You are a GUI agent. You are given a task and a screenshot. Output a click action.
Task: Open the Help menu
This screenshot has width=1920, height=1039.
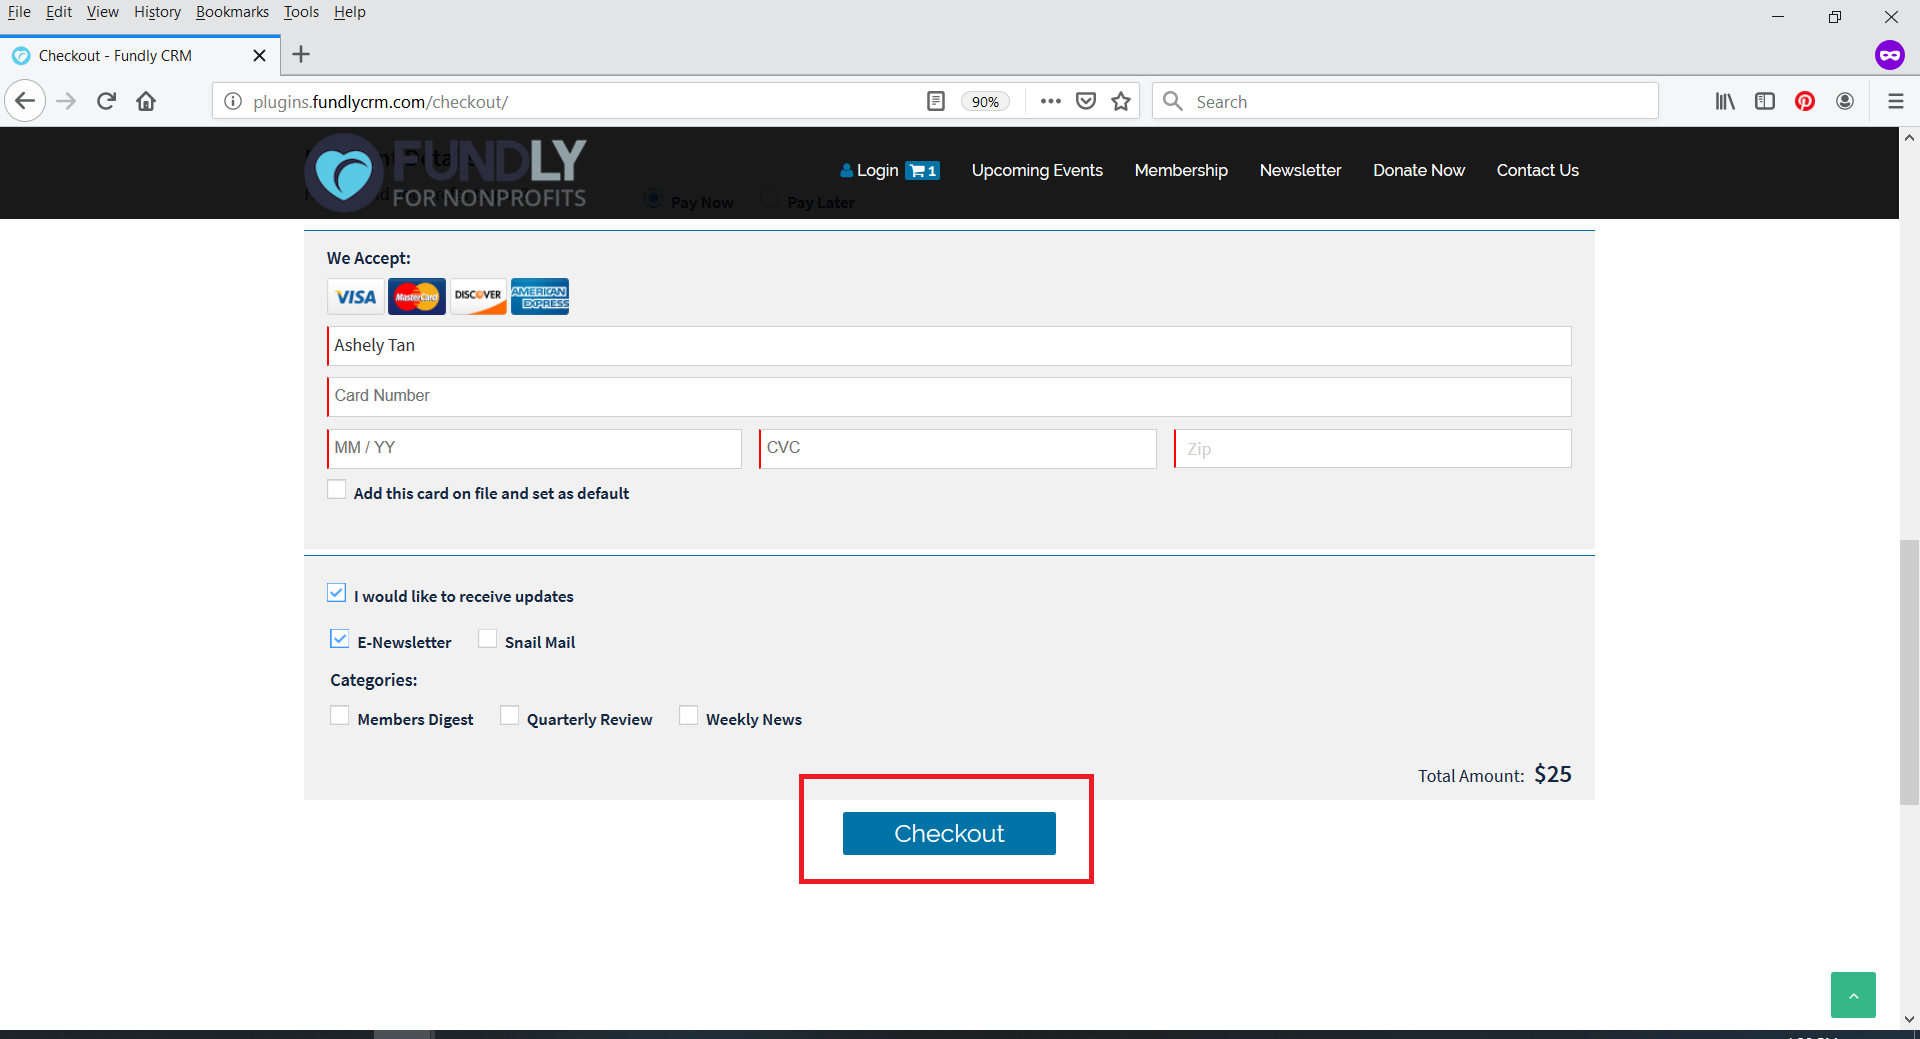tap(350, 12)
